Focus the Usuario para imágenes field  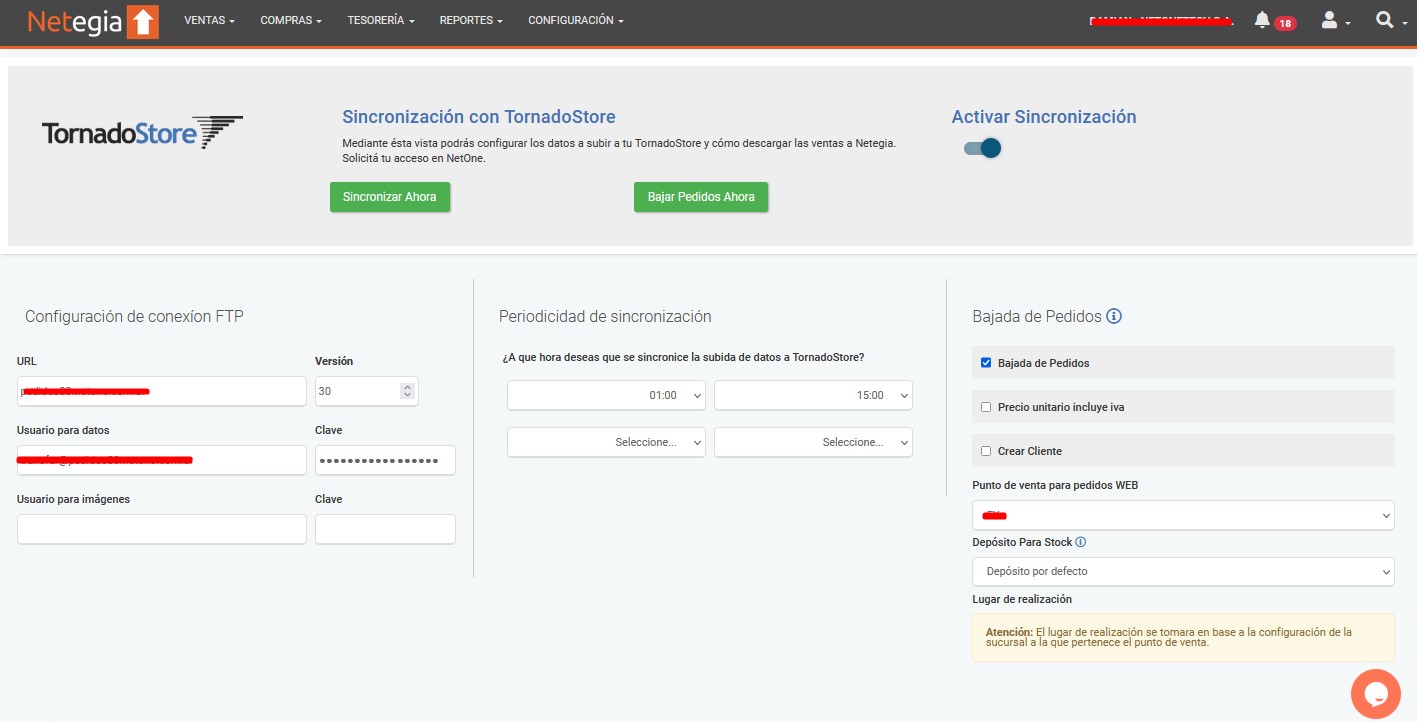coord(162,529)
